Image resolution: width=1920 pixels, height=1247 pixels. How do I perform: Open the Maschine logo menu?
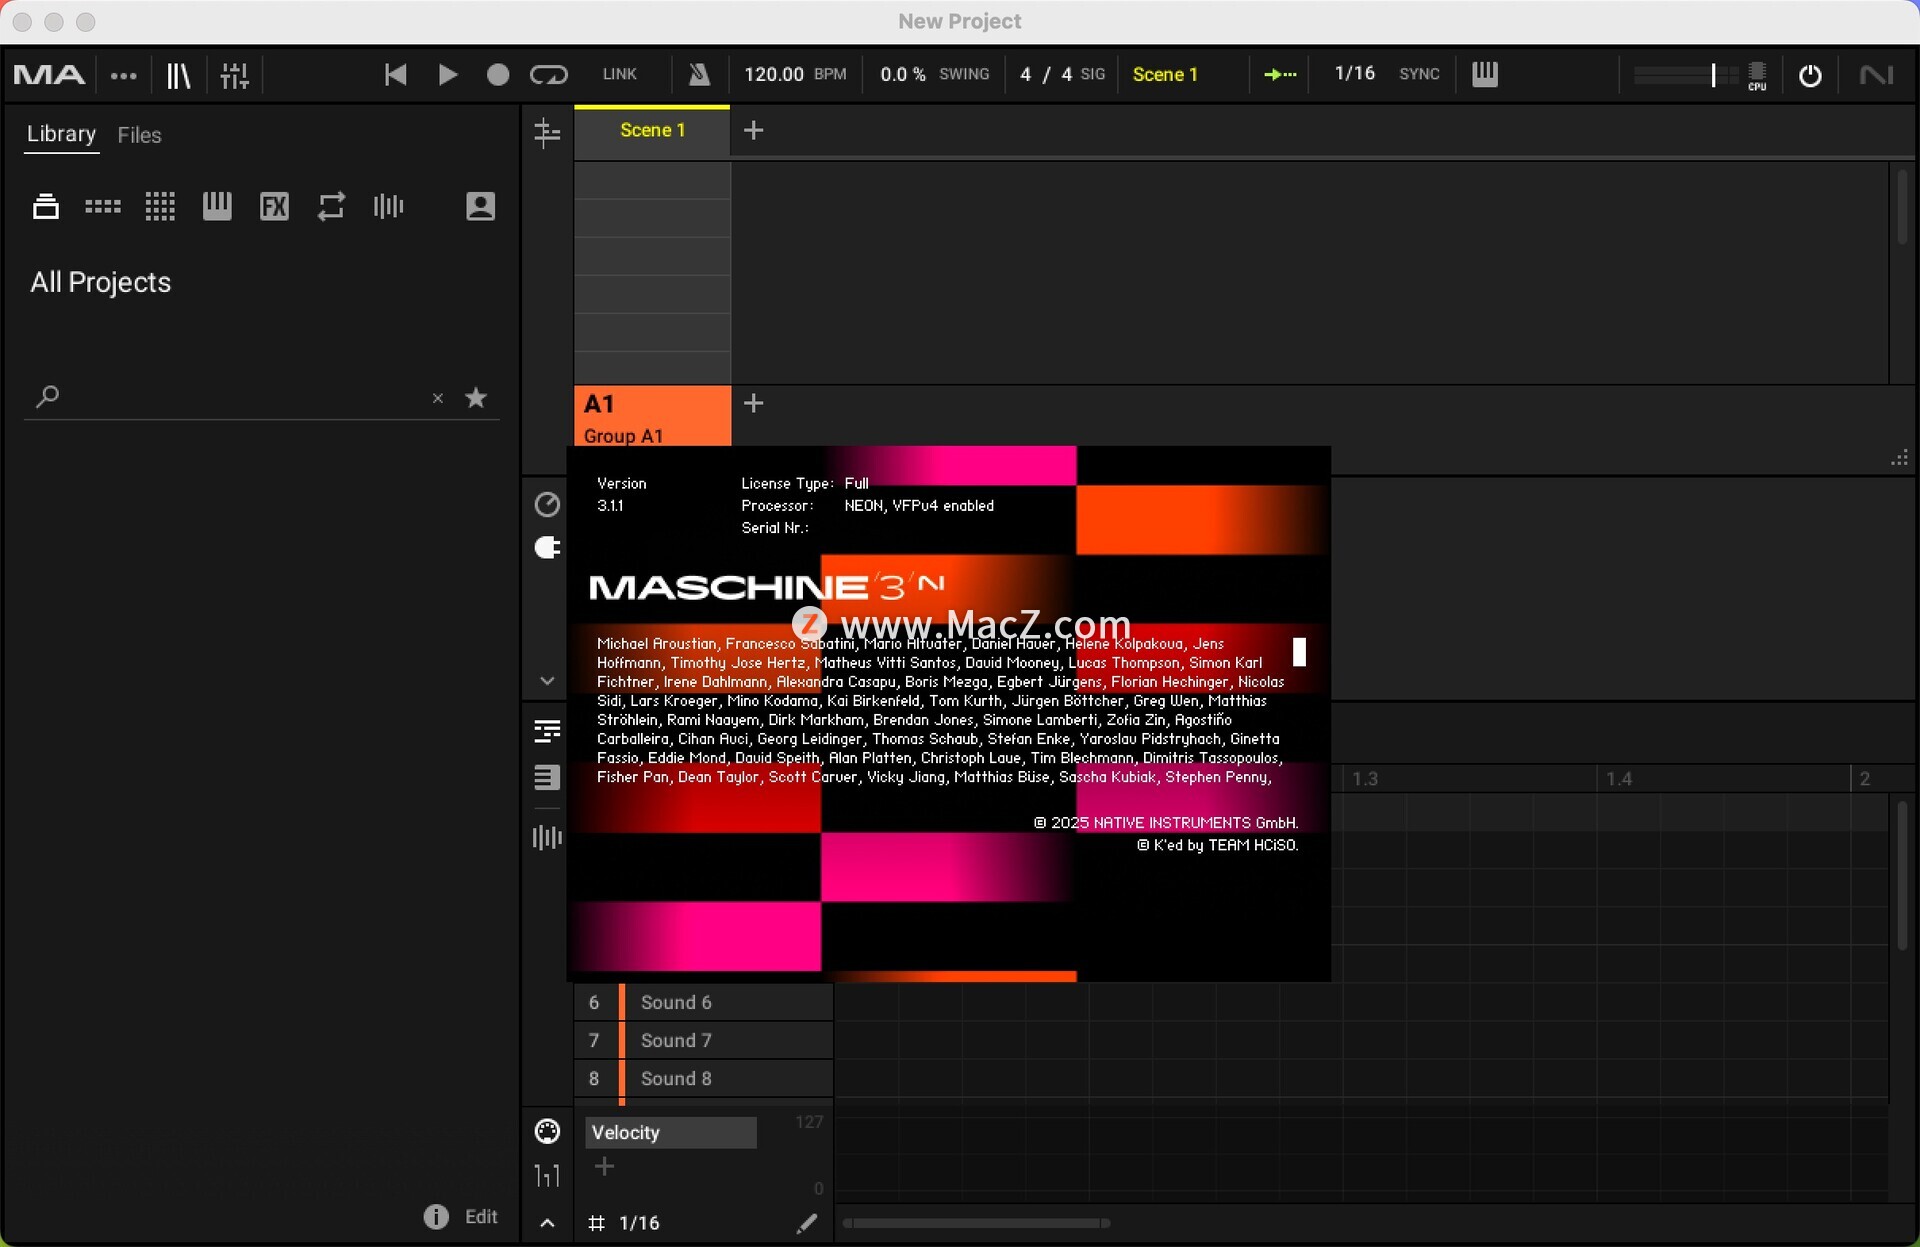click(48, 75)
